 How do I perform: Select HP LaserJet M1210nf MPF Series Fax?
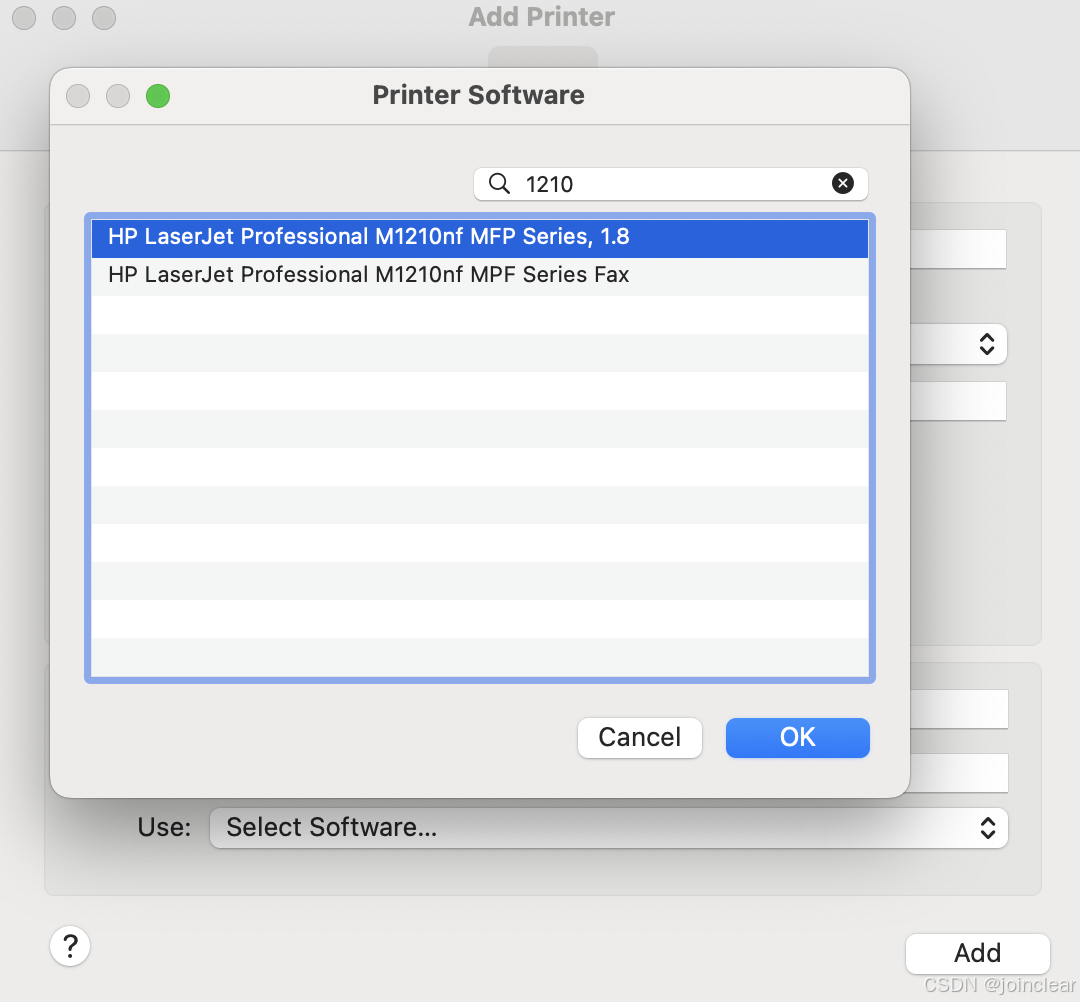pos(479,276)
